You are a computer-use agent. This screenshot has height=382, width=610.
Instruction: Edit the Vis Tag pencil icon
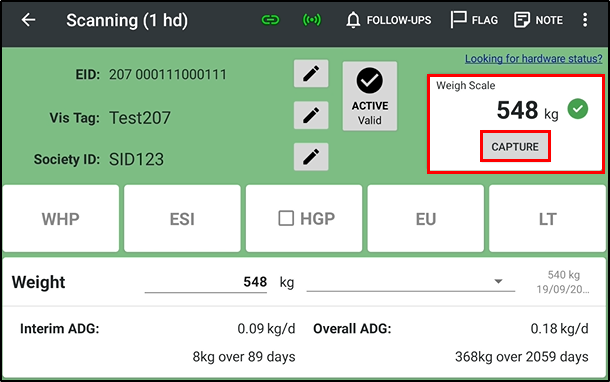tap(311, 115)
